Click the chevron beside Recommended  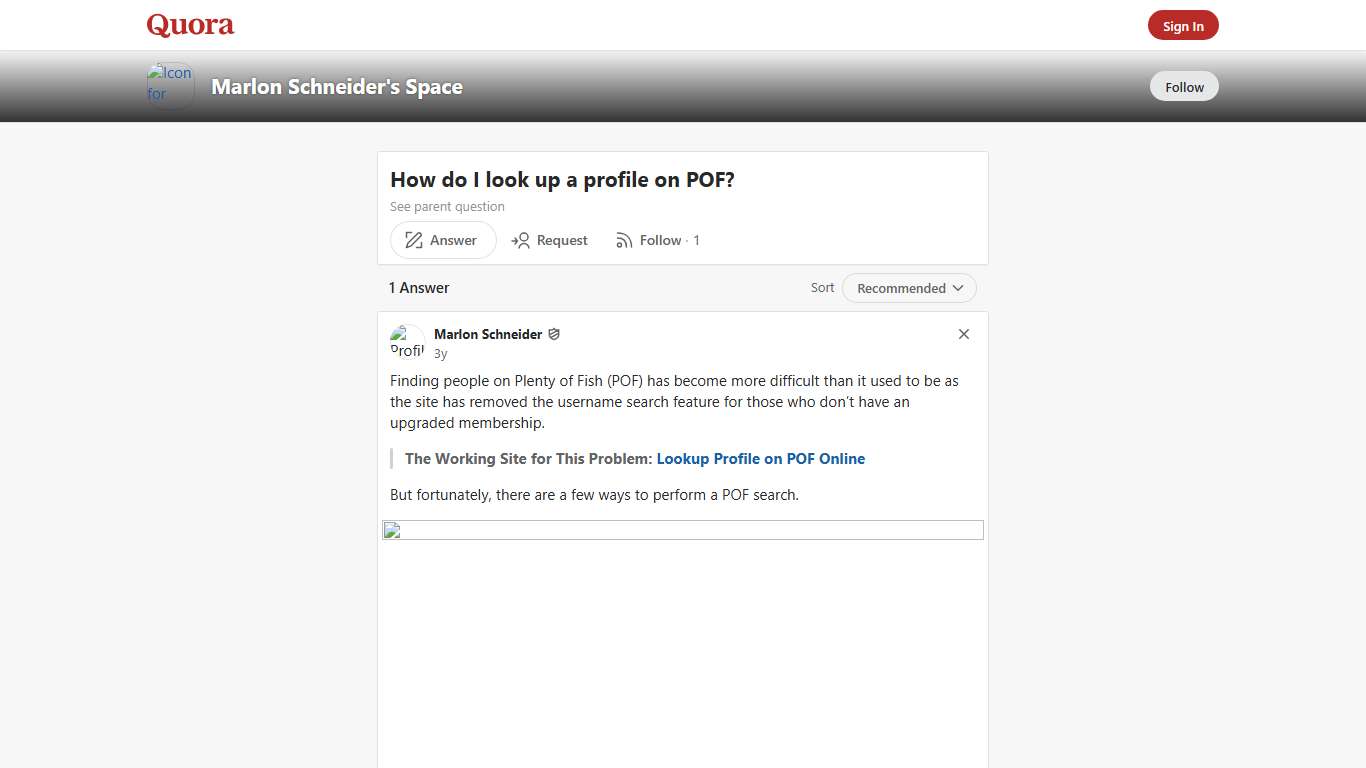pos(958,288)
